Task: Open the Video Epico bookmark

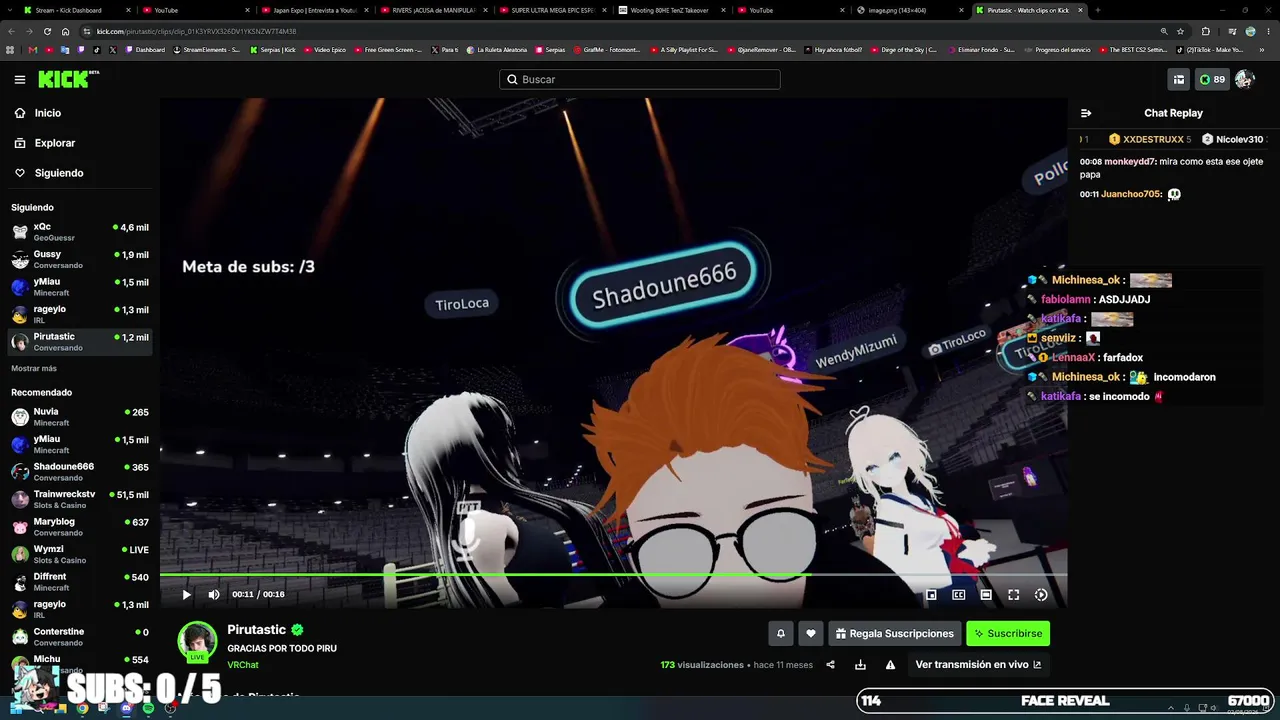Action: click(325, 50)
